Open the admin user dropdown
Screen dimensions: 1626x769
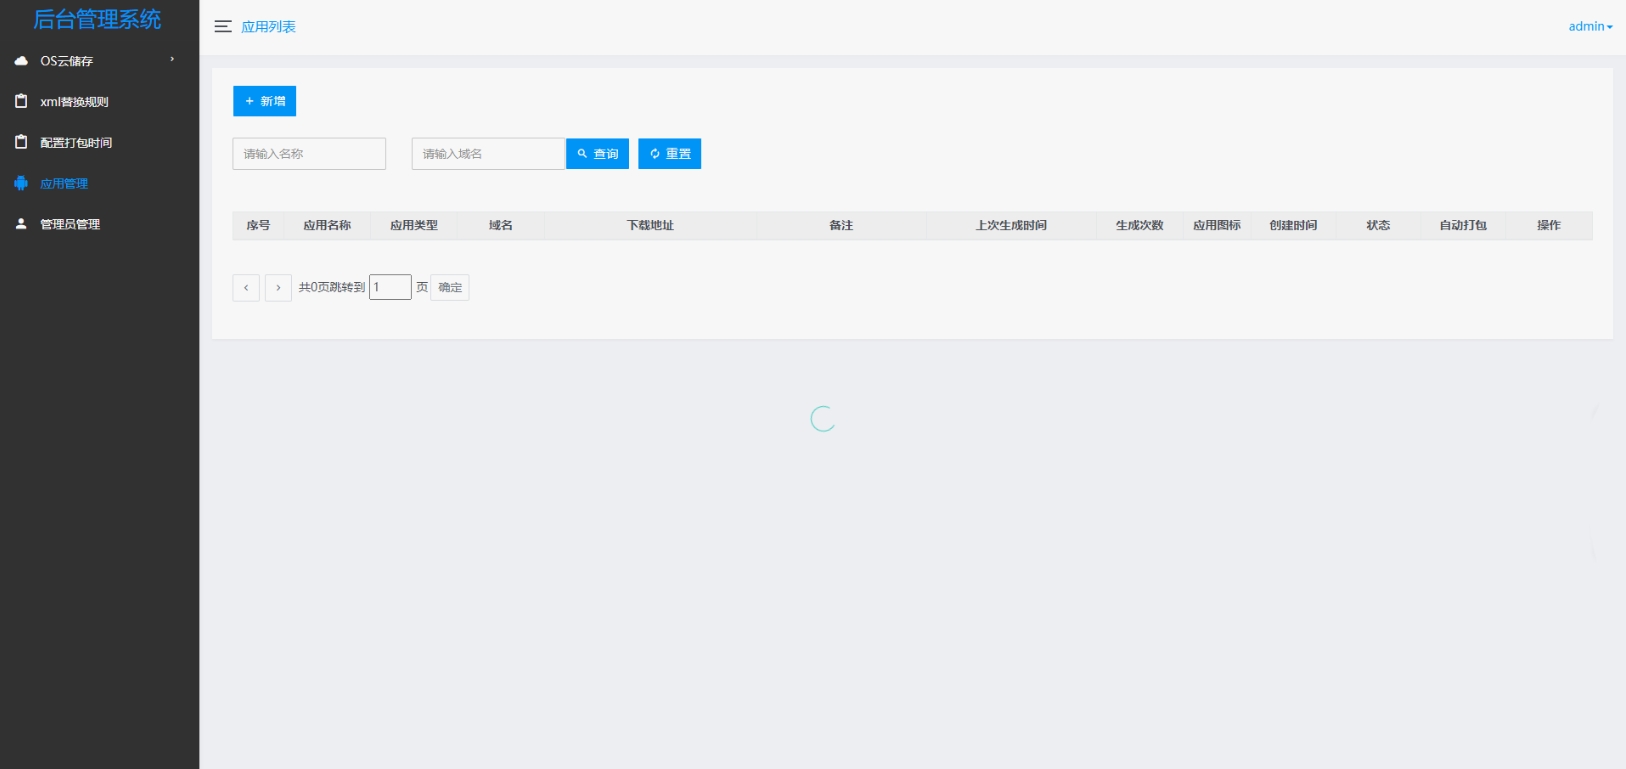point(1590,27)
